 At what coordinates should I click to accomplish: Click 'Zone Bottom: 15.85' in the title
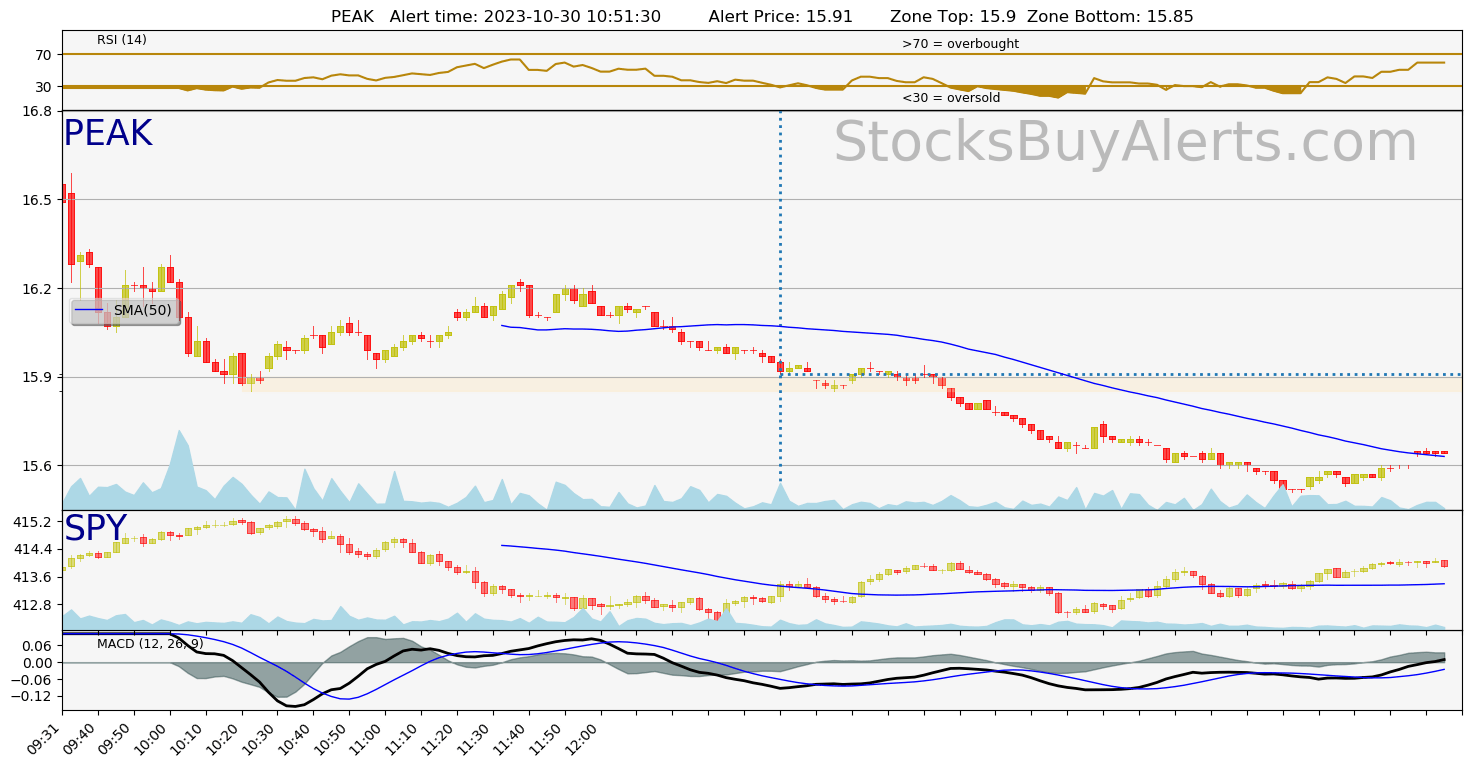pos(1110,17)
